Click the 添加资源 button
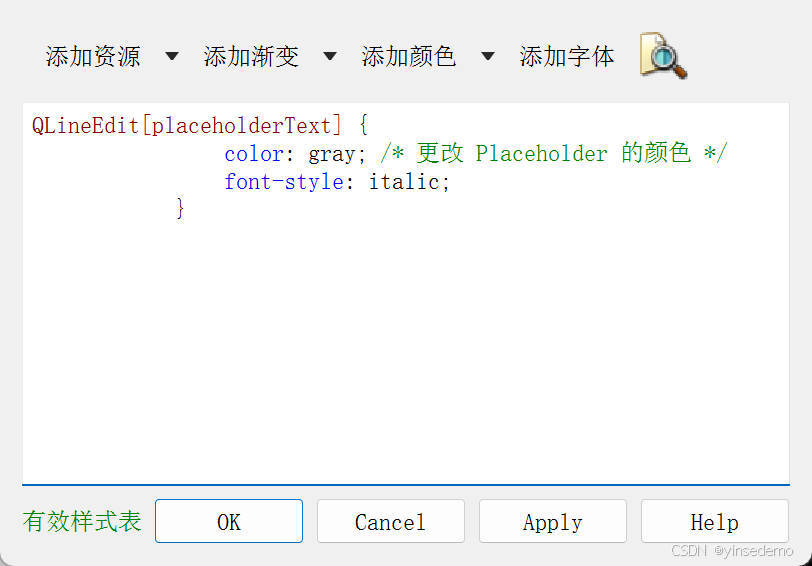The width and height of the screenshot is (812, 566). point(93,56)
